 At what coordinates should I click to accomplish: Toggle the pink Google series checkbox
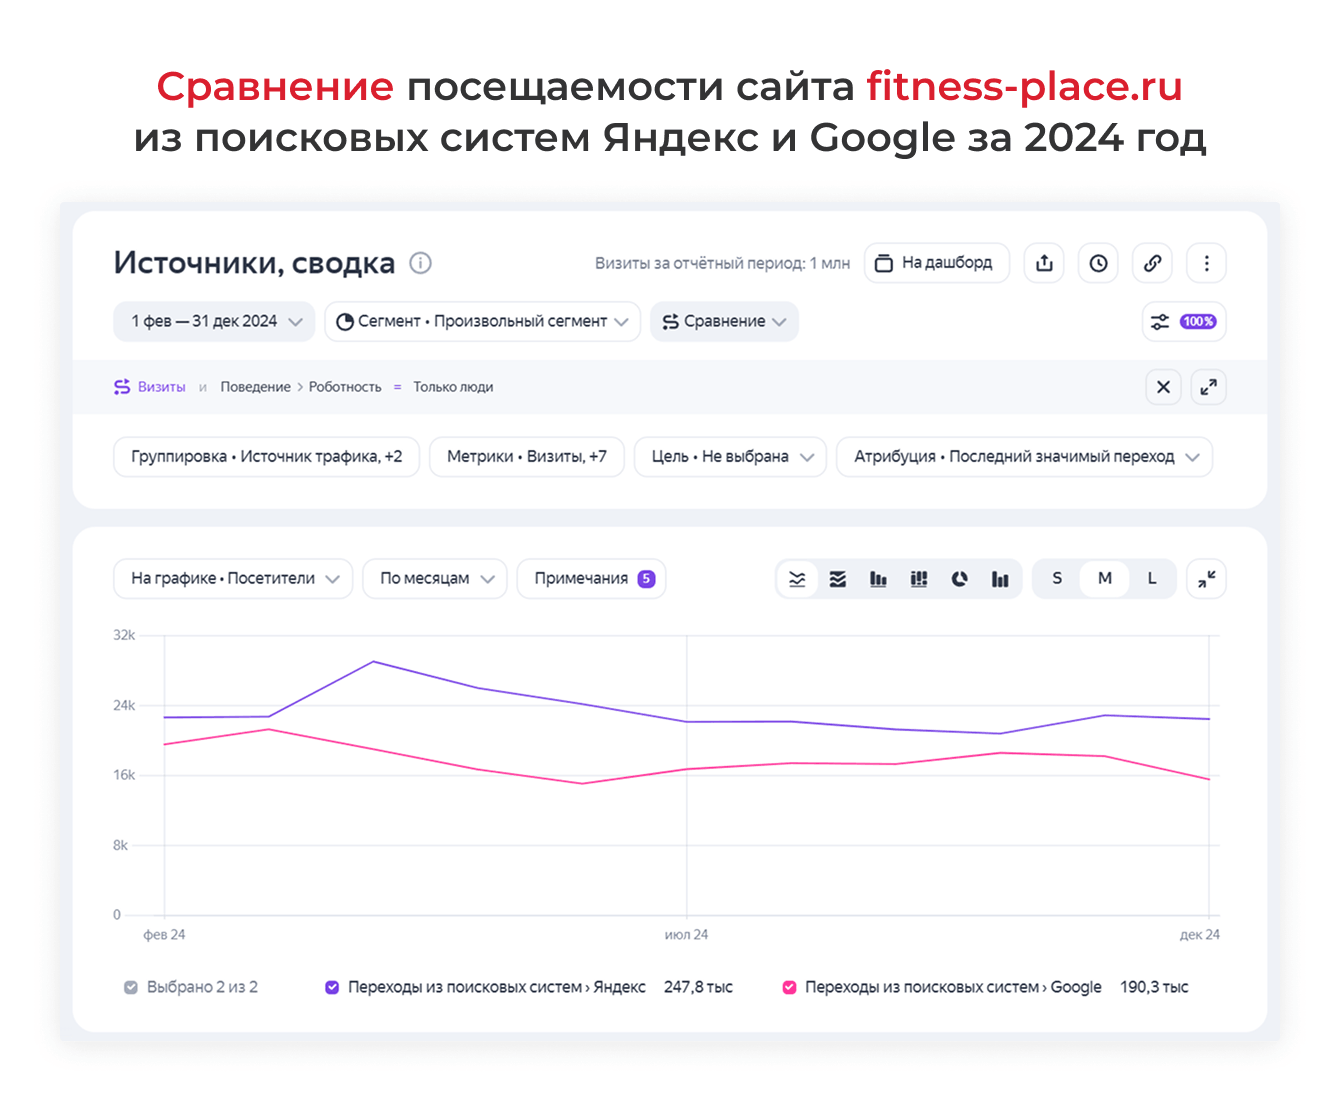point(789,988)
